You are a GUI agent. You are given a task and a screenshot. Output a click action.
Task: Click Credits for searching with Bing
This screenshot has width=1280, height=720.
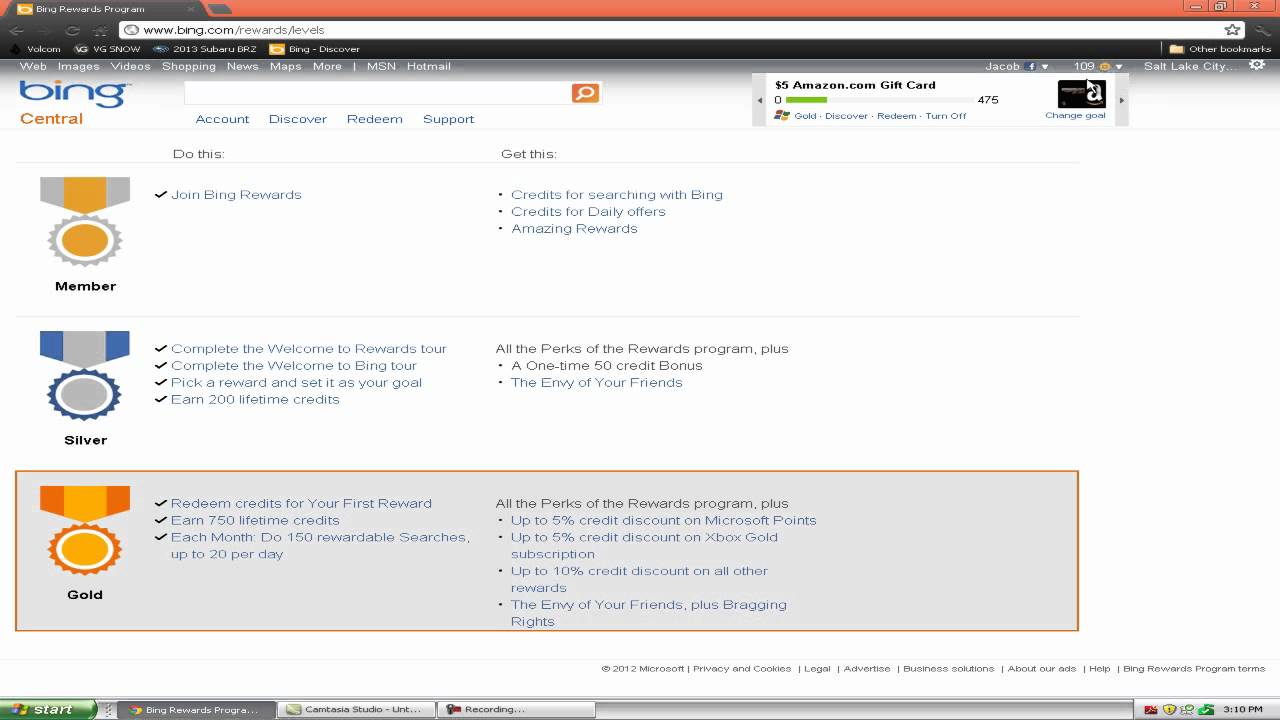pos(617,195)
